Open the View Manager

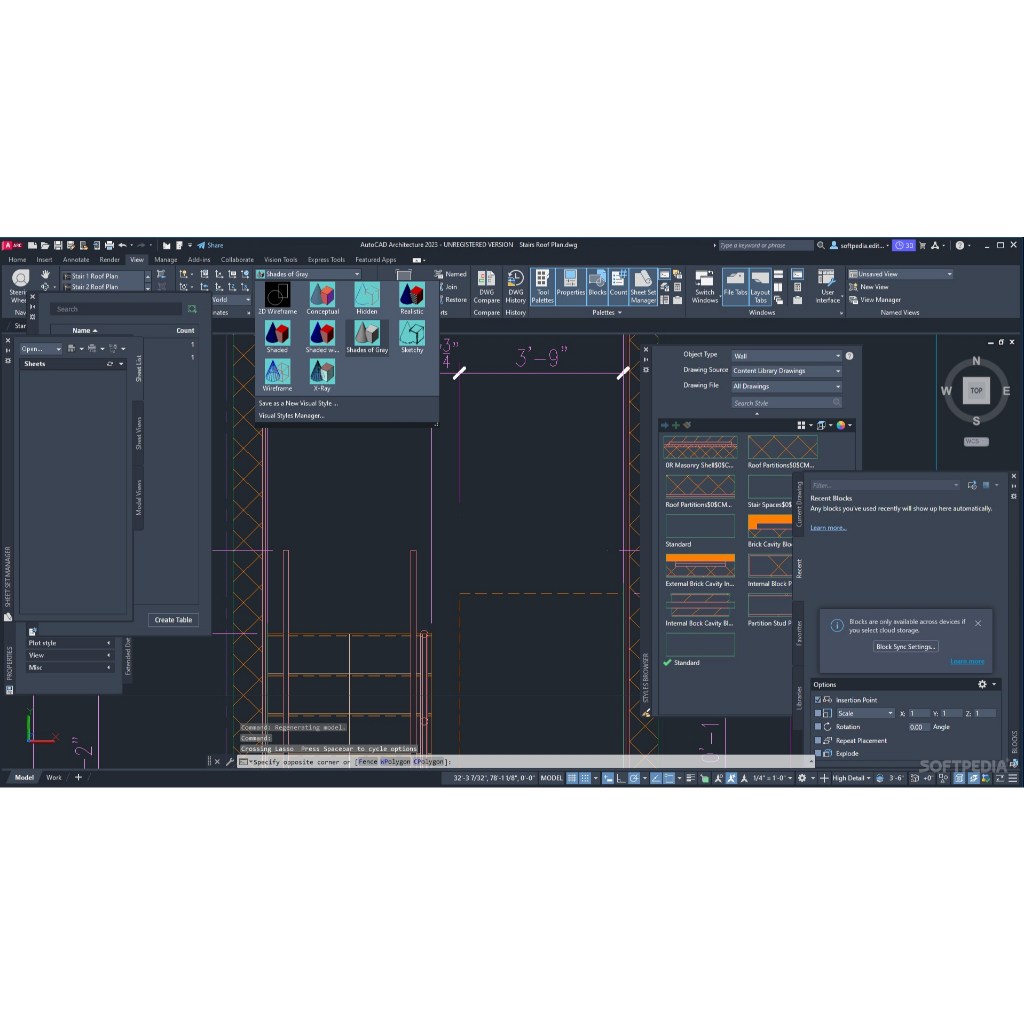[x=874, y=300]
